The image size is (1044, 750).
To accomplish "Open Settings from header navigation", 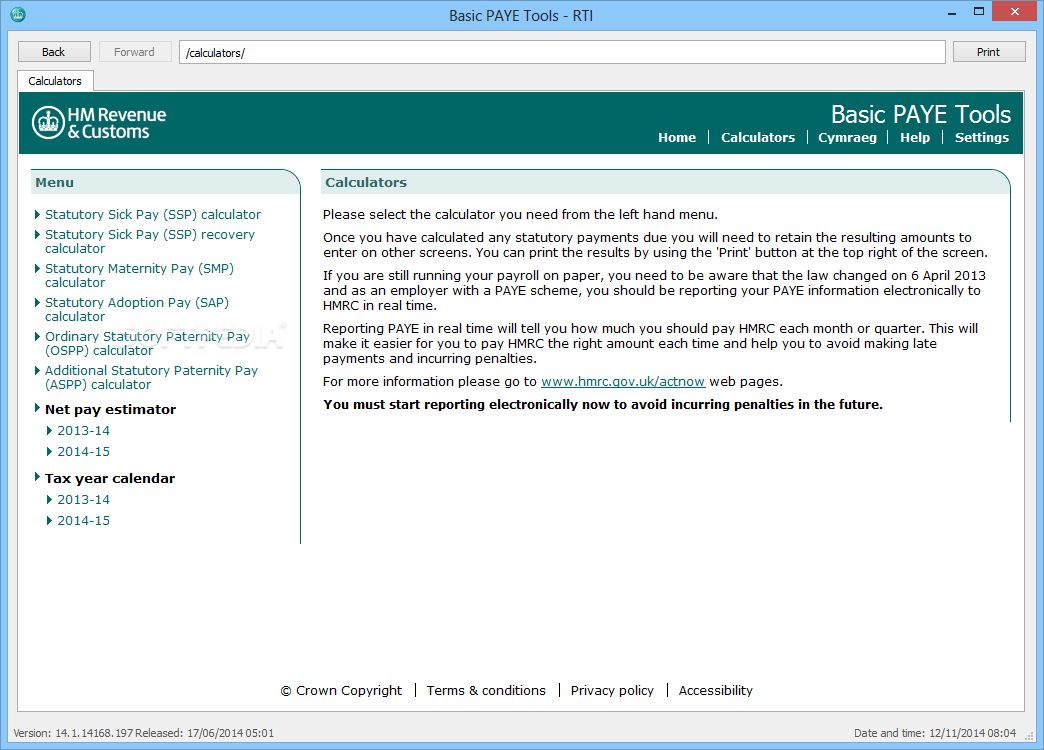I will click(x=981, y=137).
